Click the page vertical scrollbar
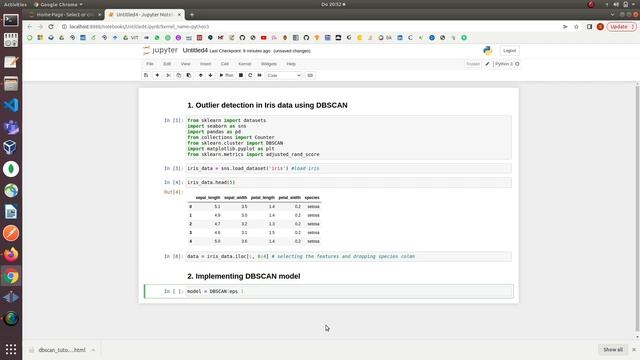 [638, 208]
